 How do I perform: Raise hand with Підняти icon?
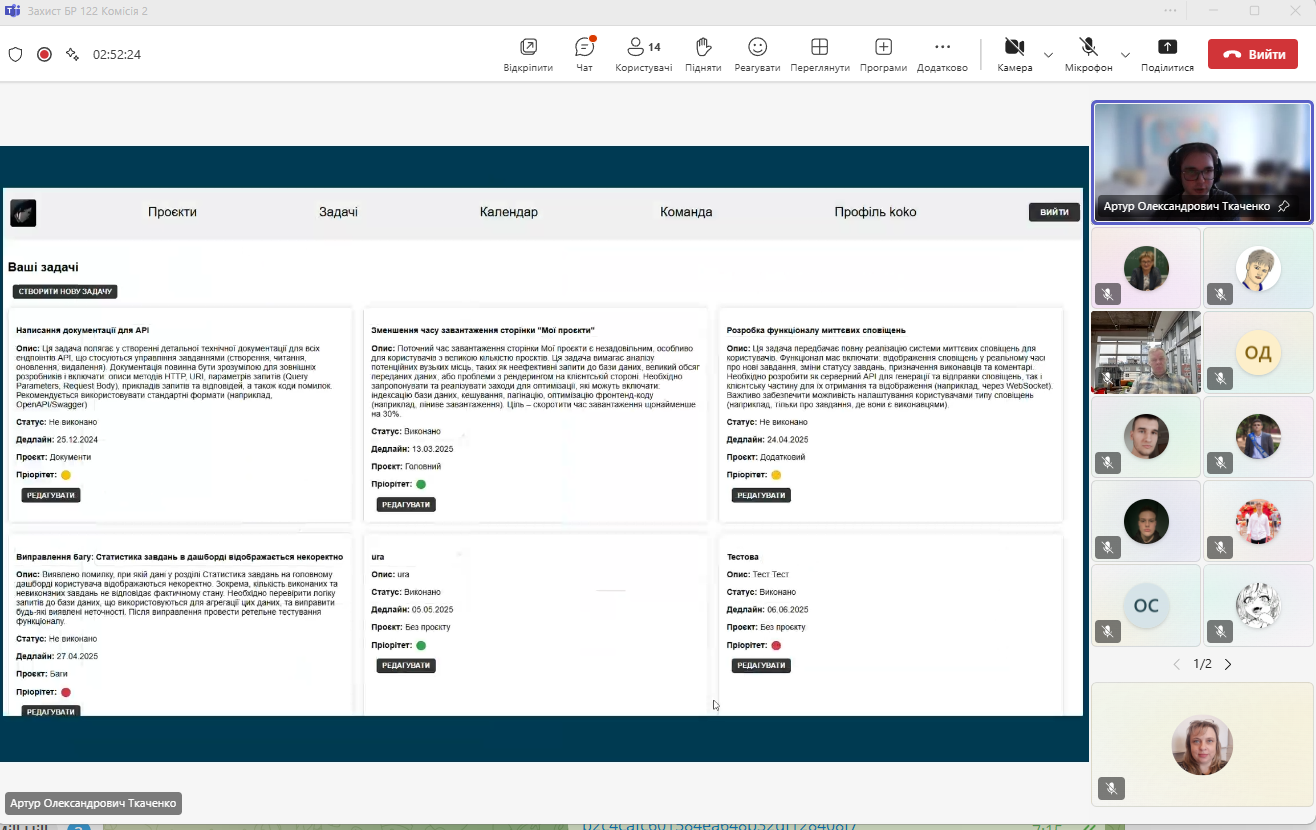tap(703, 54)
